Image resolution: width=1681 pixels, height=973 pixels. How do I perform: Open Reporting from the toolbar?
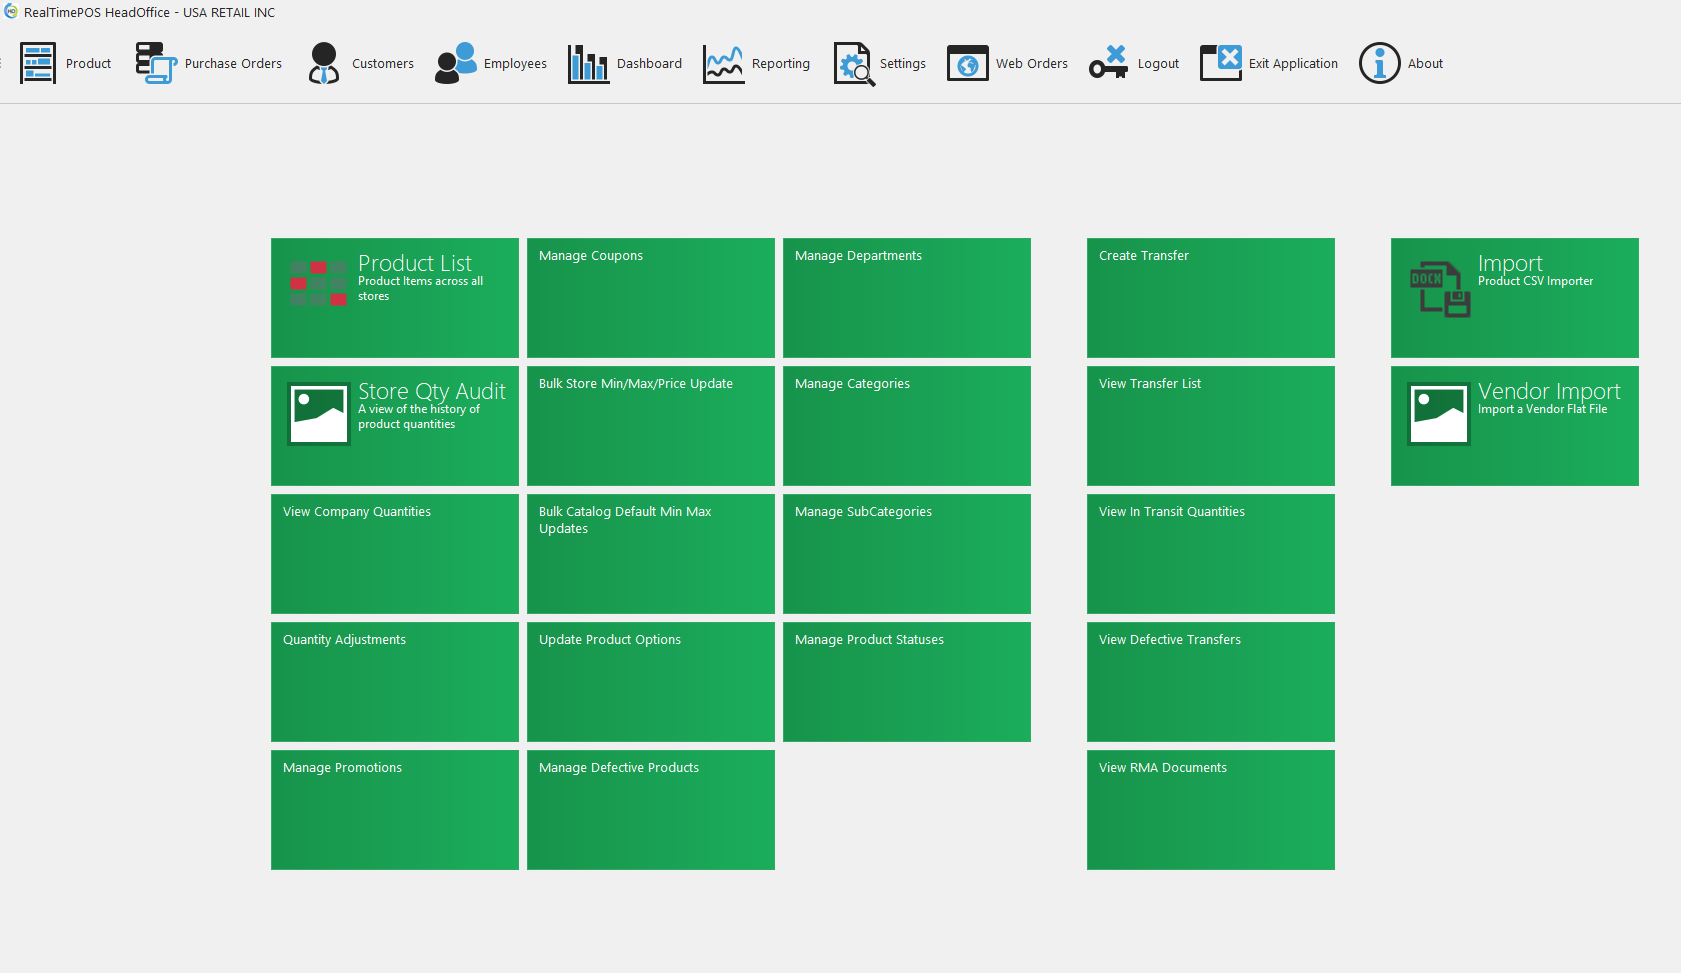coord(756,63)
